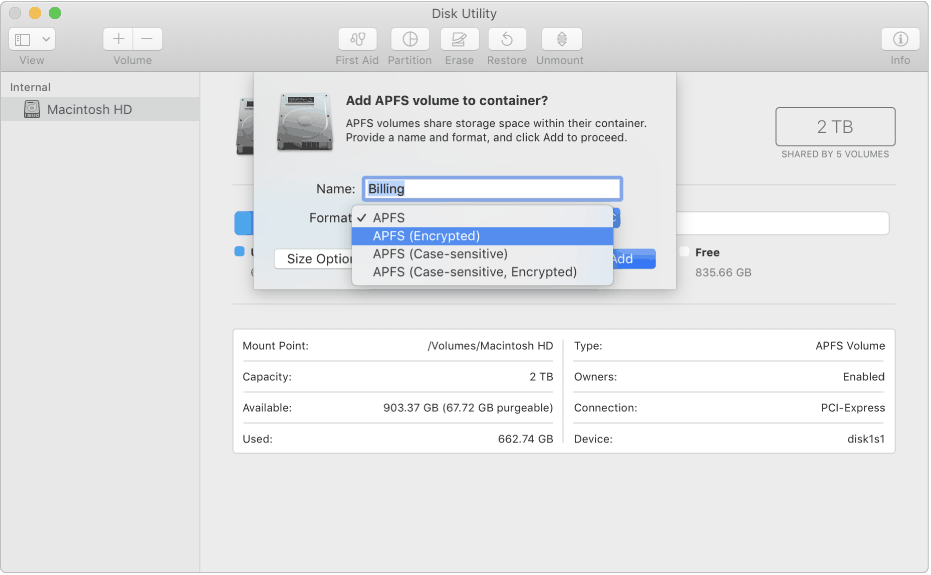Click the Owners Enabled value
The width and height of the screenshot is (931, 575).
click(864, 377)
